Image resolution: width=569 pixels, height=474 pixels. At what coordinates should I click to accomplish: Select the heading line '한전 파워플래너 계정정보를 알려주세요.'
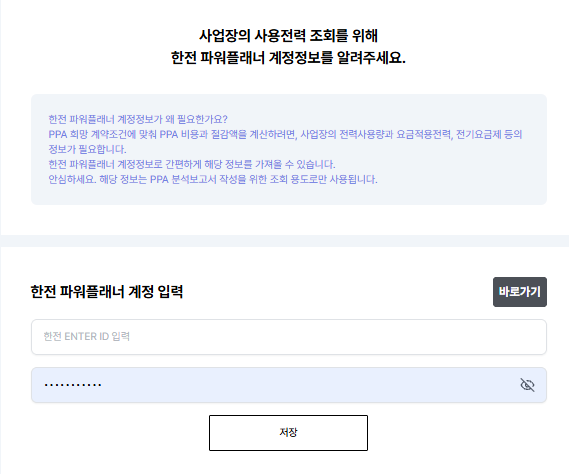click(288, 58)
